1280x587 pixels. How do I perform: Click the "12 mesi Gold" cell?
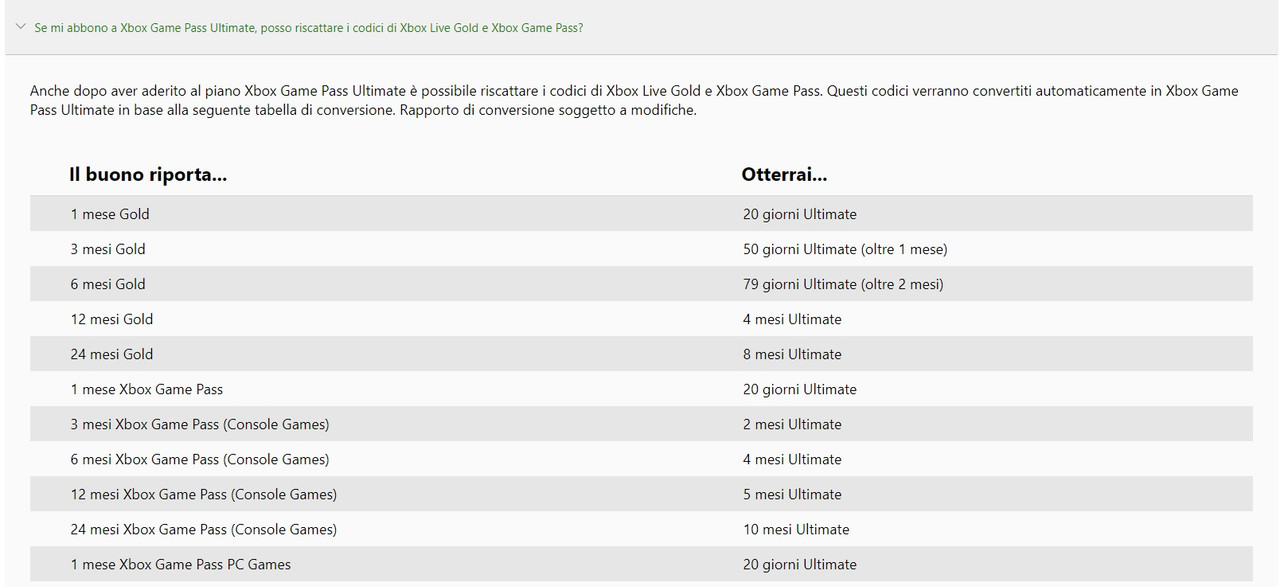(112, 319)
